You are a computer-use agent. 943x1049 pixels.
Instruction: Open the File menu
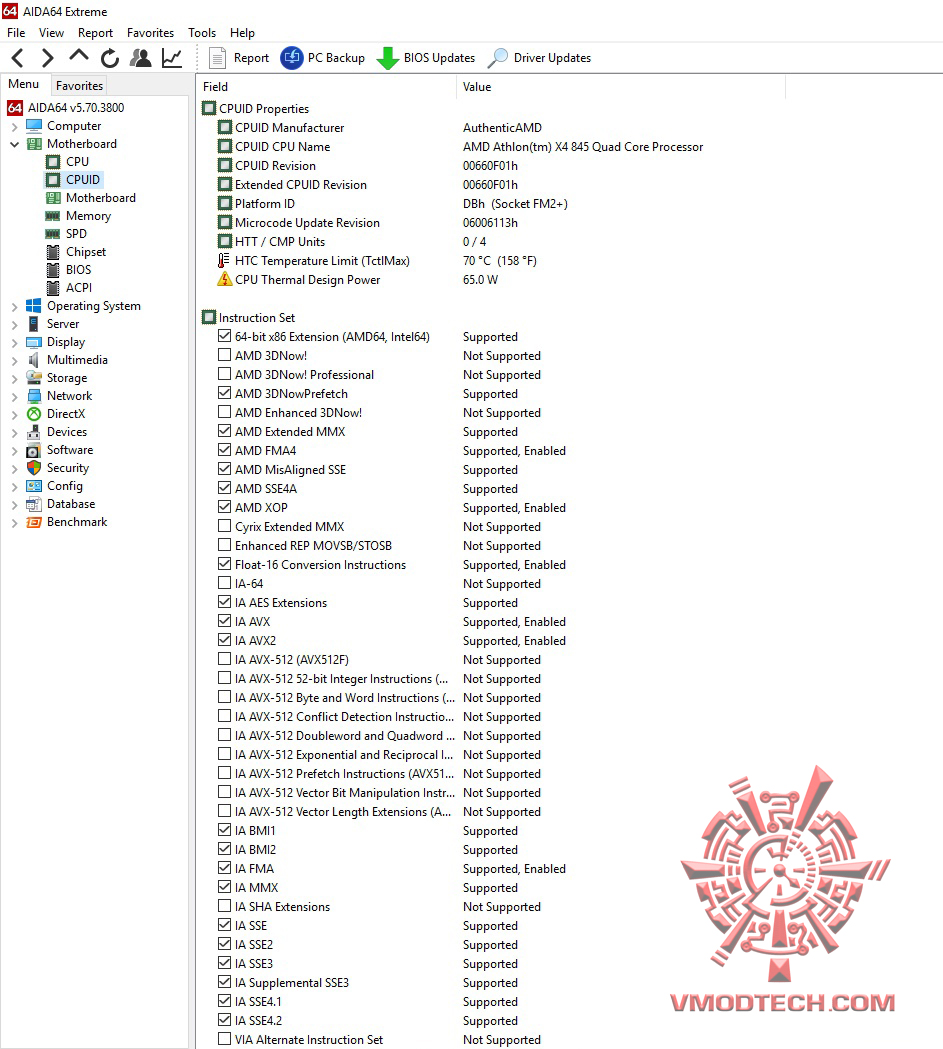tap(16, 33)
